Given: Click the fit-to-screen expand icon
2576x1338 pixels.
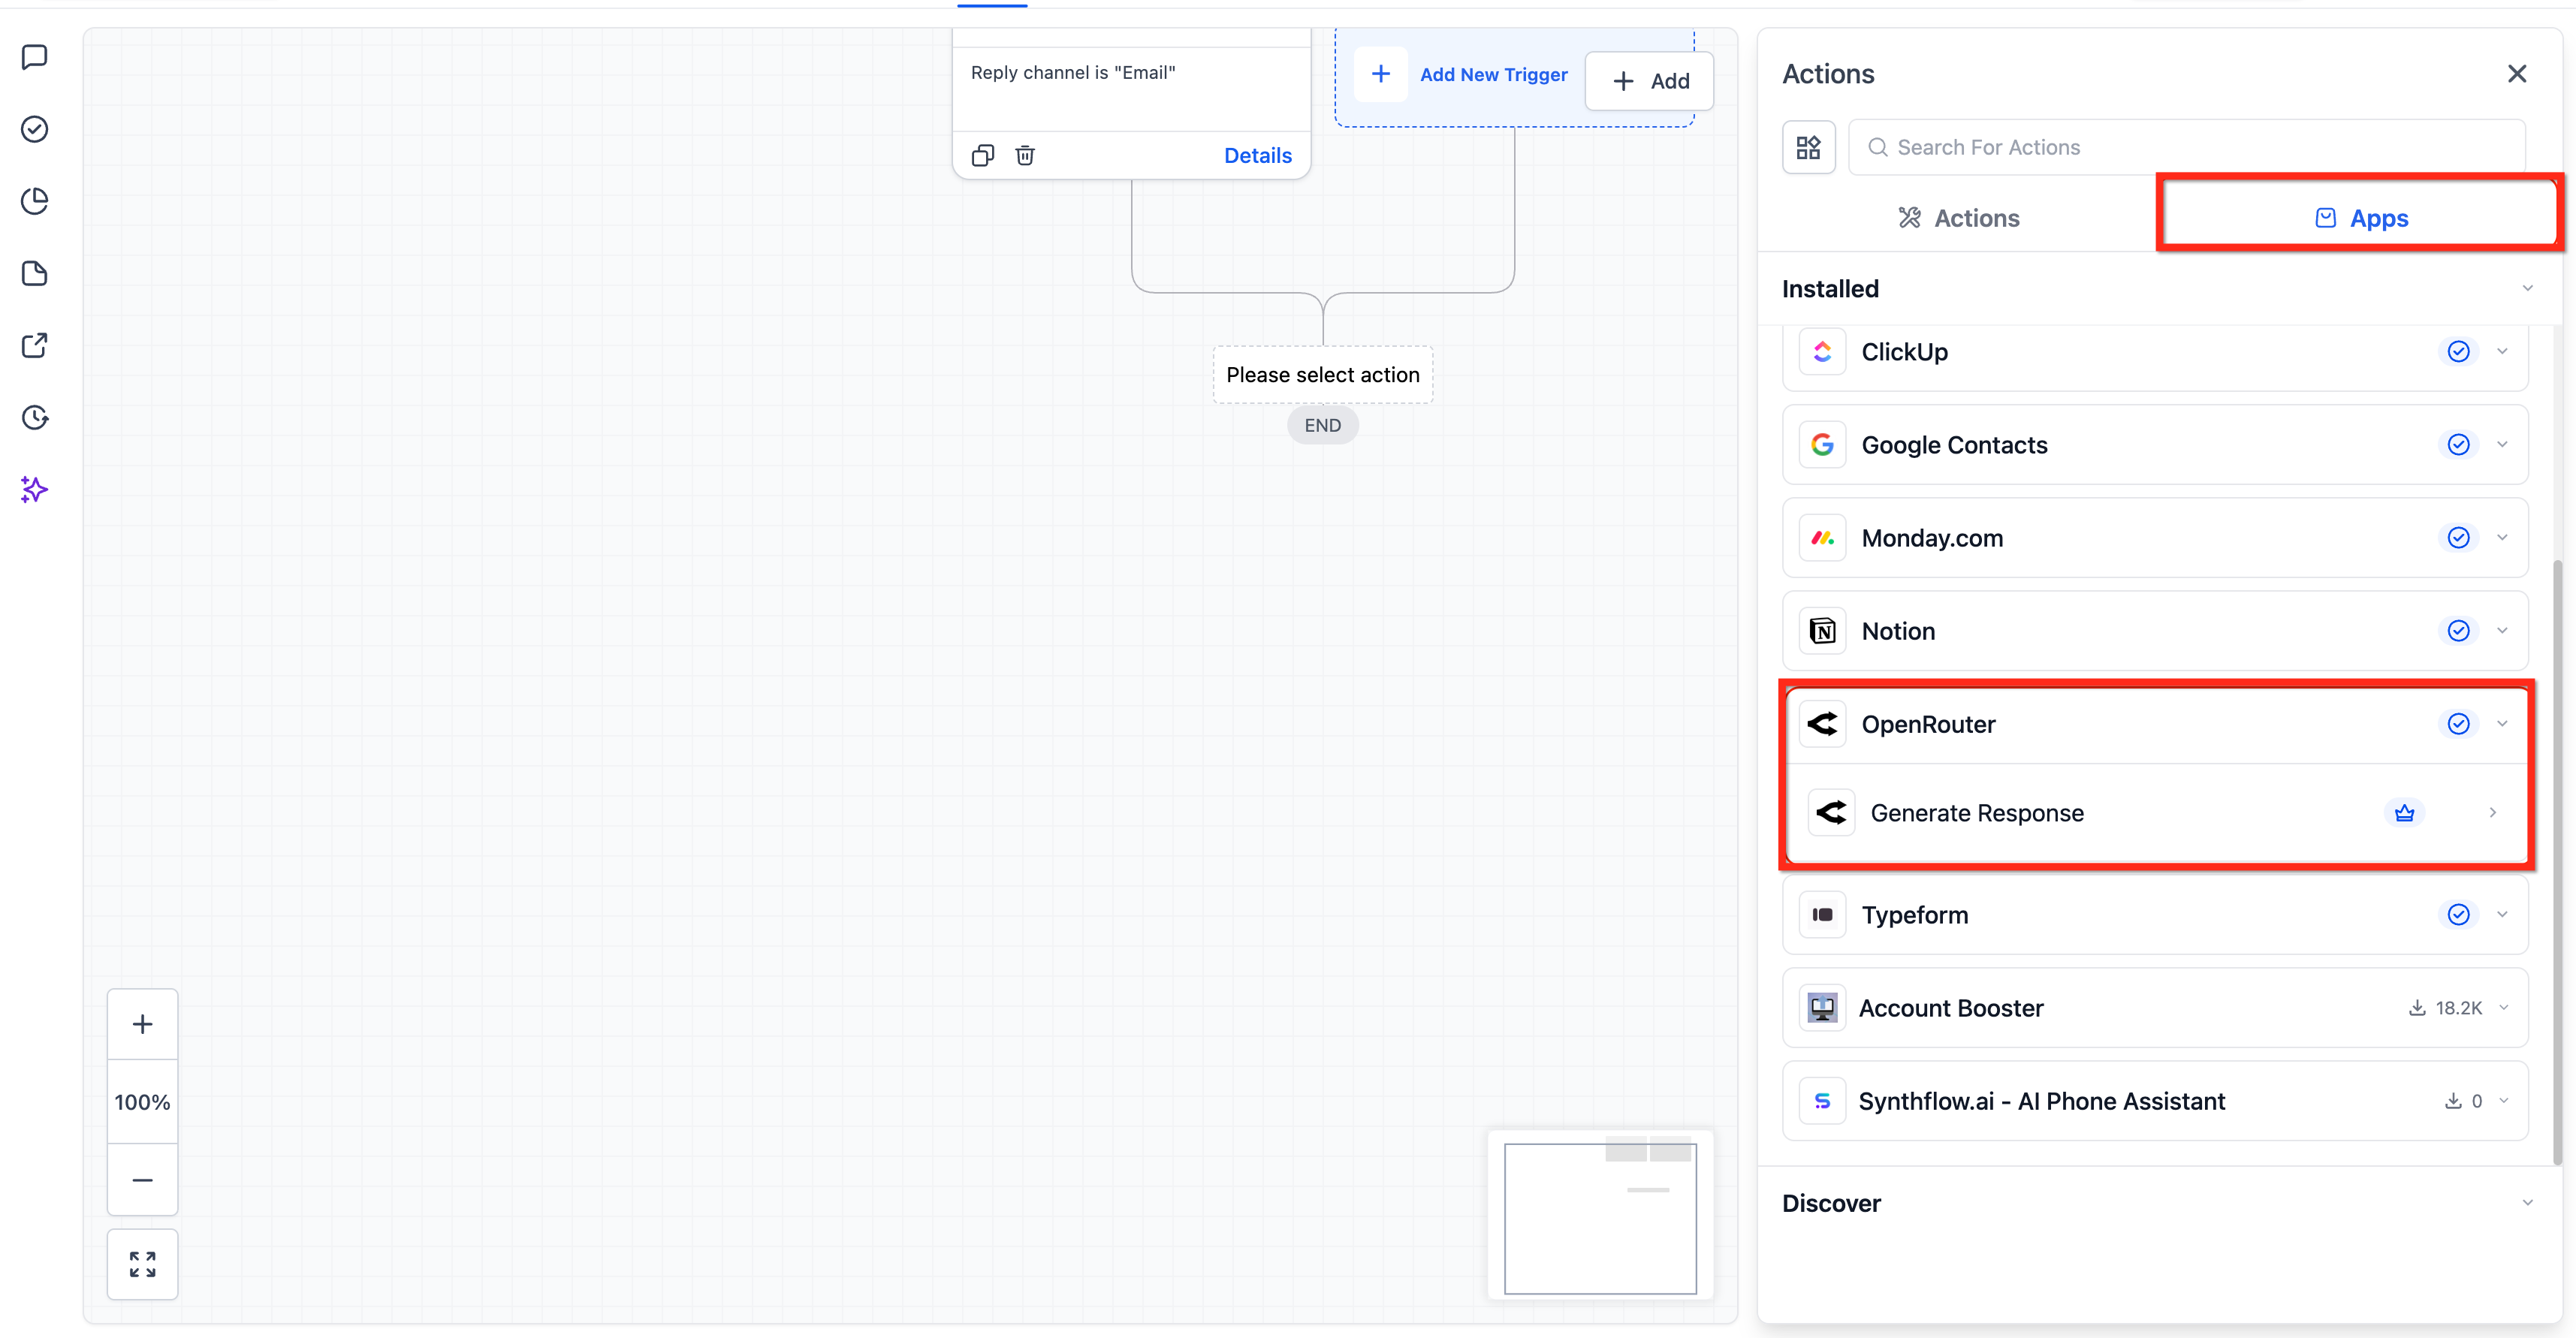Looking at the screenshot, I should pos(142,1264).
